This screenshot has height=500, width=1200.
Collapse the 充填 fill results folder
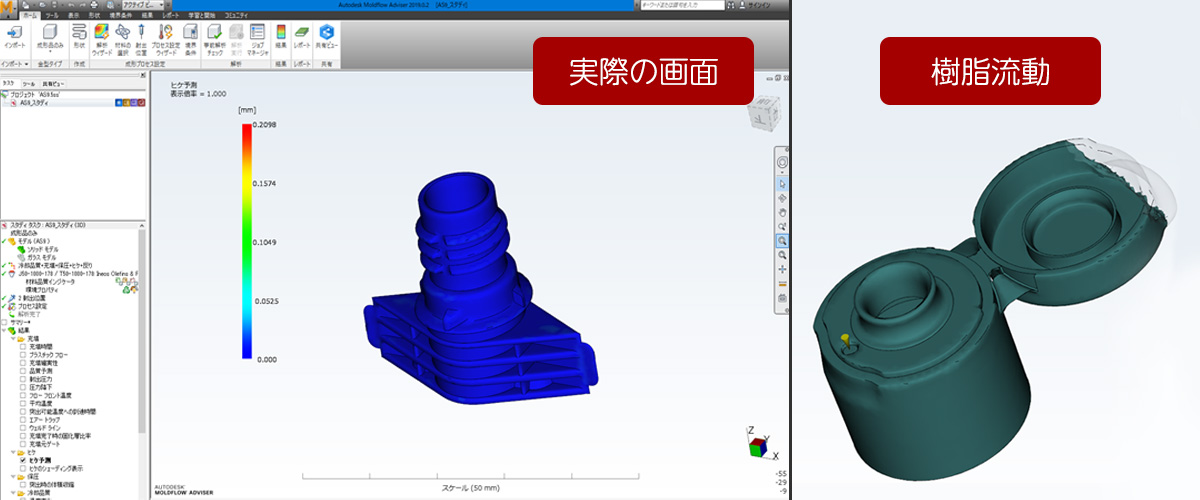coord(14,338)
